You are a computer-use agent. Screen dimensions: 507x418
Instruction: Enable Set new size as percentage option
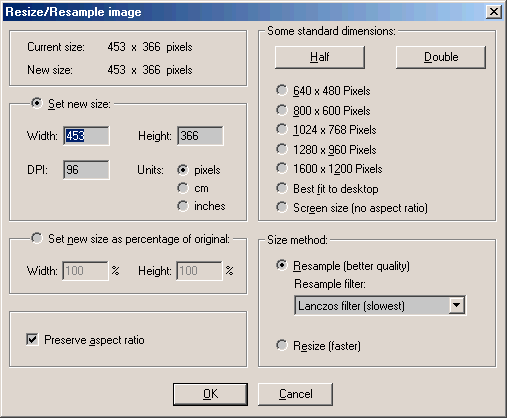pos(37,238)
